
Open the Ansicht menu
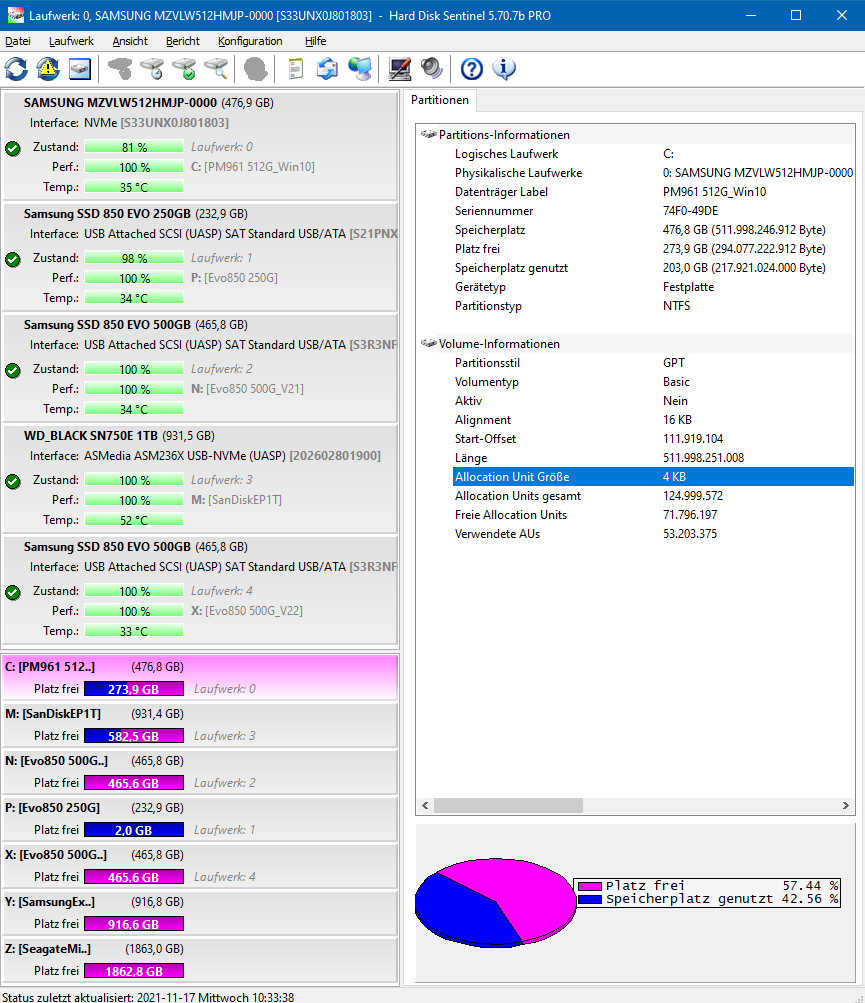click(130, 41)
